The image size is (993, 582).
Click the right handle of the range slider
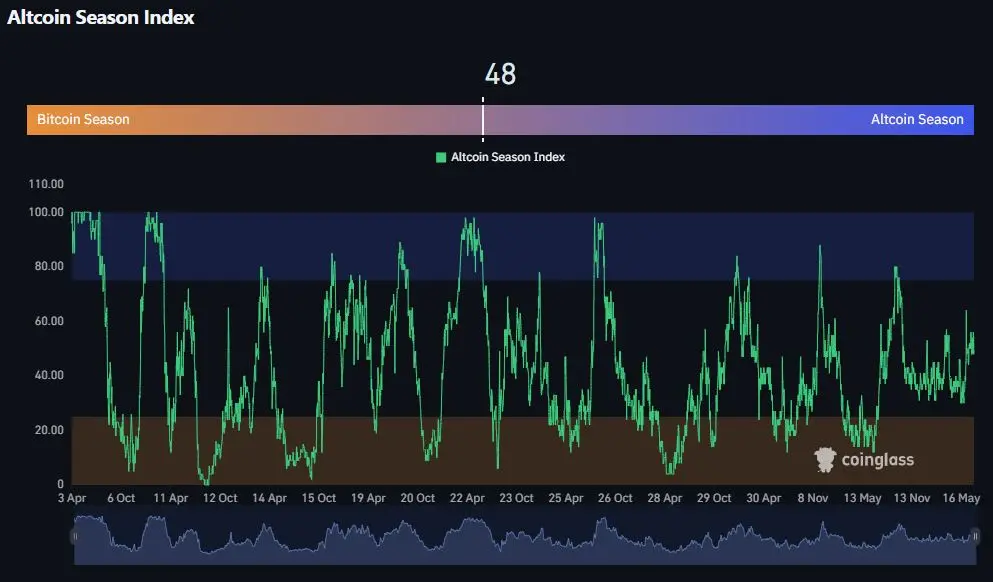coord(975,536)
